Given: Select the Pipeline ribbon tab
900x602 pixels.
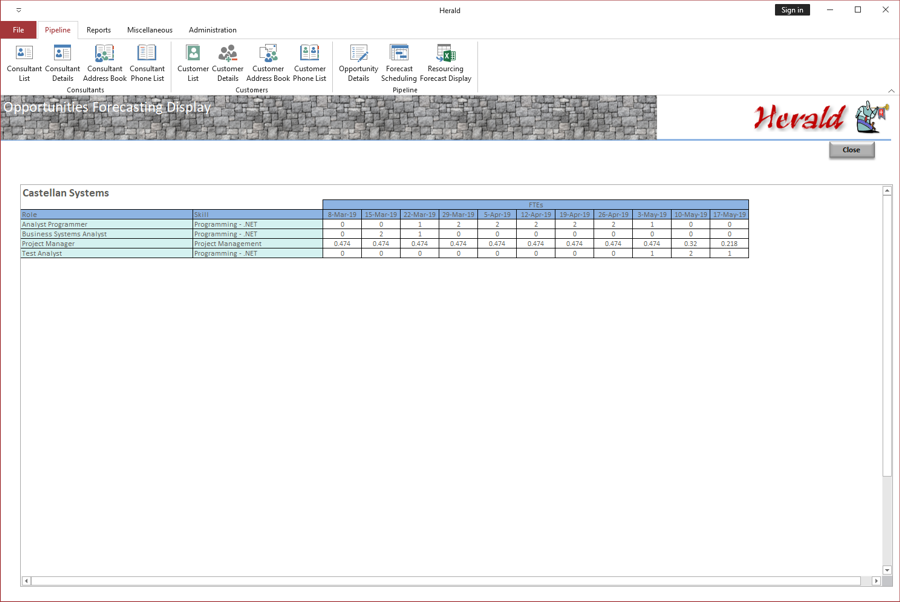Looking at the screenshot, I should coord(57,30).
